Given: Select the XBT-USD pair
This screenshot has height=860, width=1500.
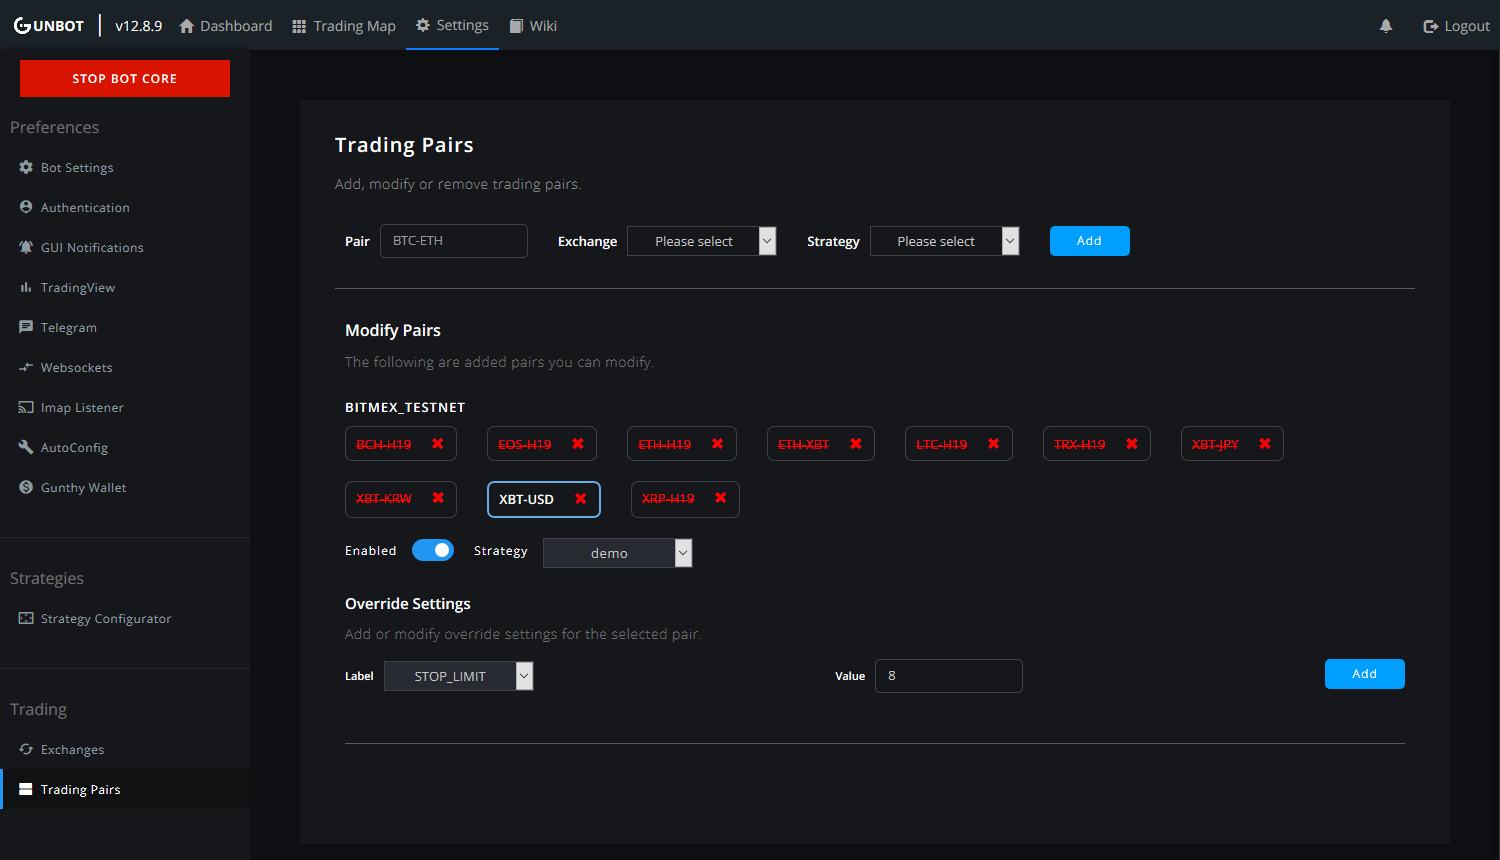Looking at the screenshot, I should pos(526,499).
